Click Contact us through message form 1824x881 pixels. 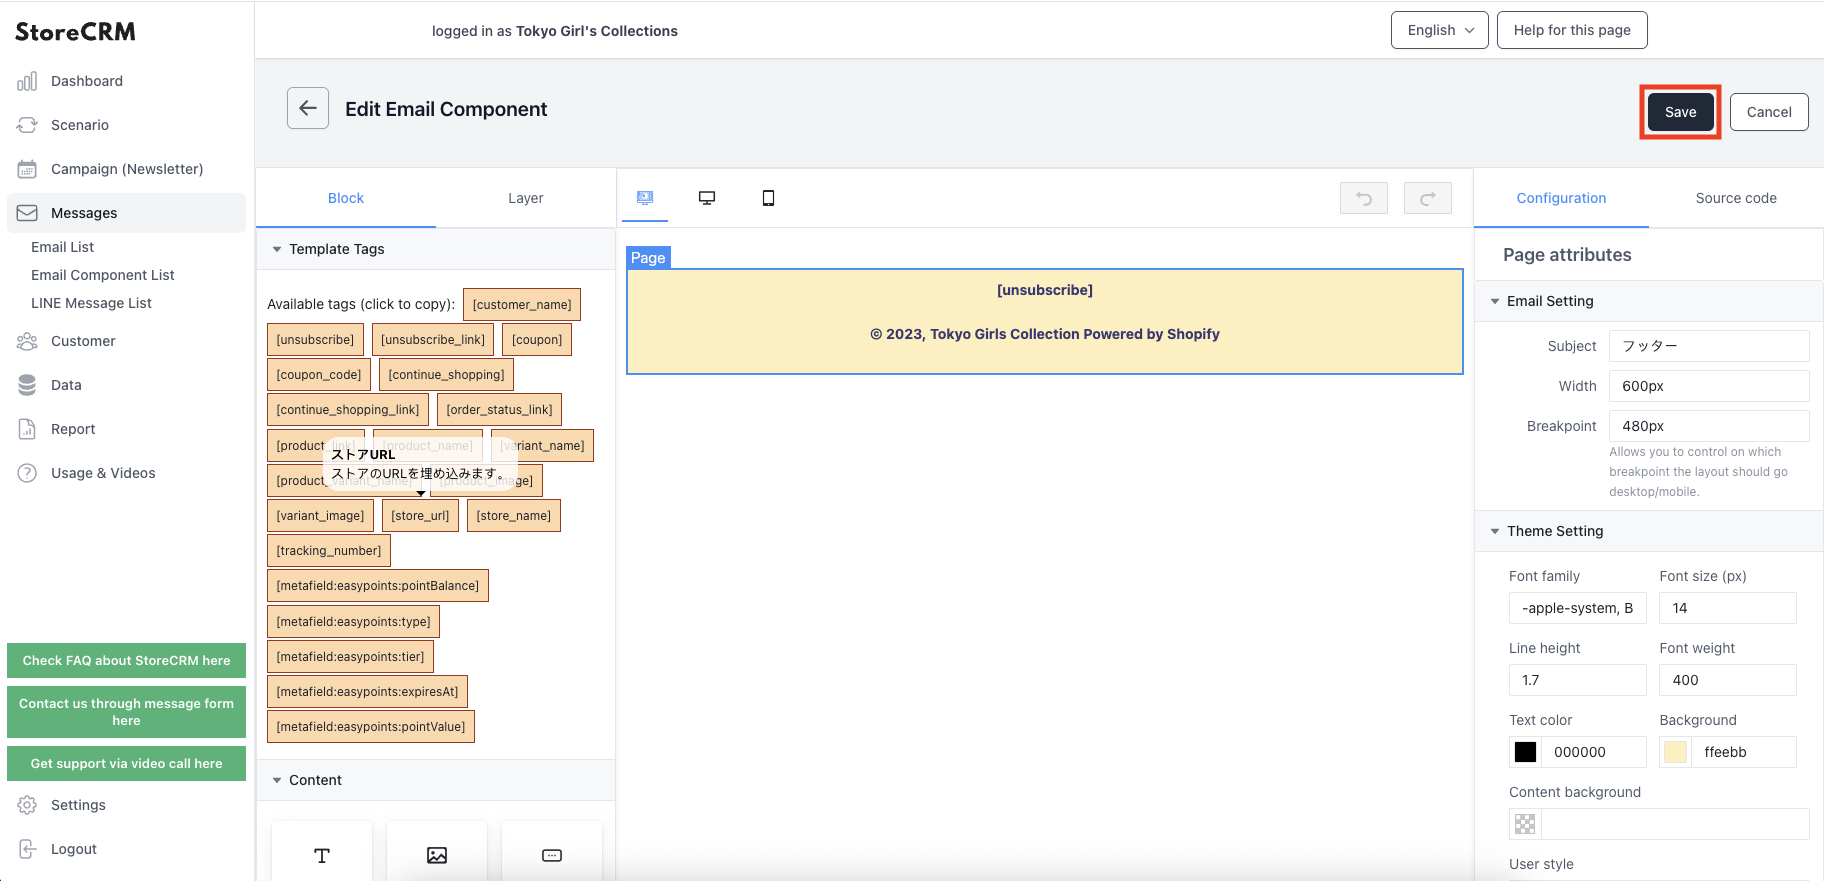[x=126, y=712]
